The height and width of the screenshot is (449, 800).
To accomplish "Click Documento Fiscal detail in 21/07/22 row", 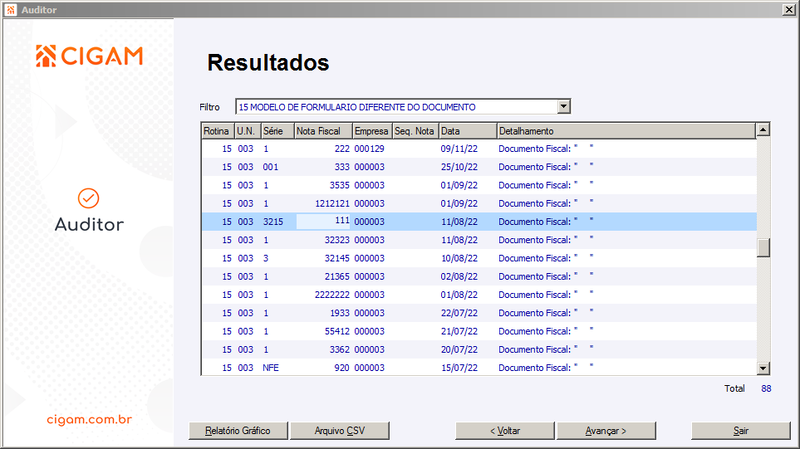I will pyautogui.click(x=546, y=332).
